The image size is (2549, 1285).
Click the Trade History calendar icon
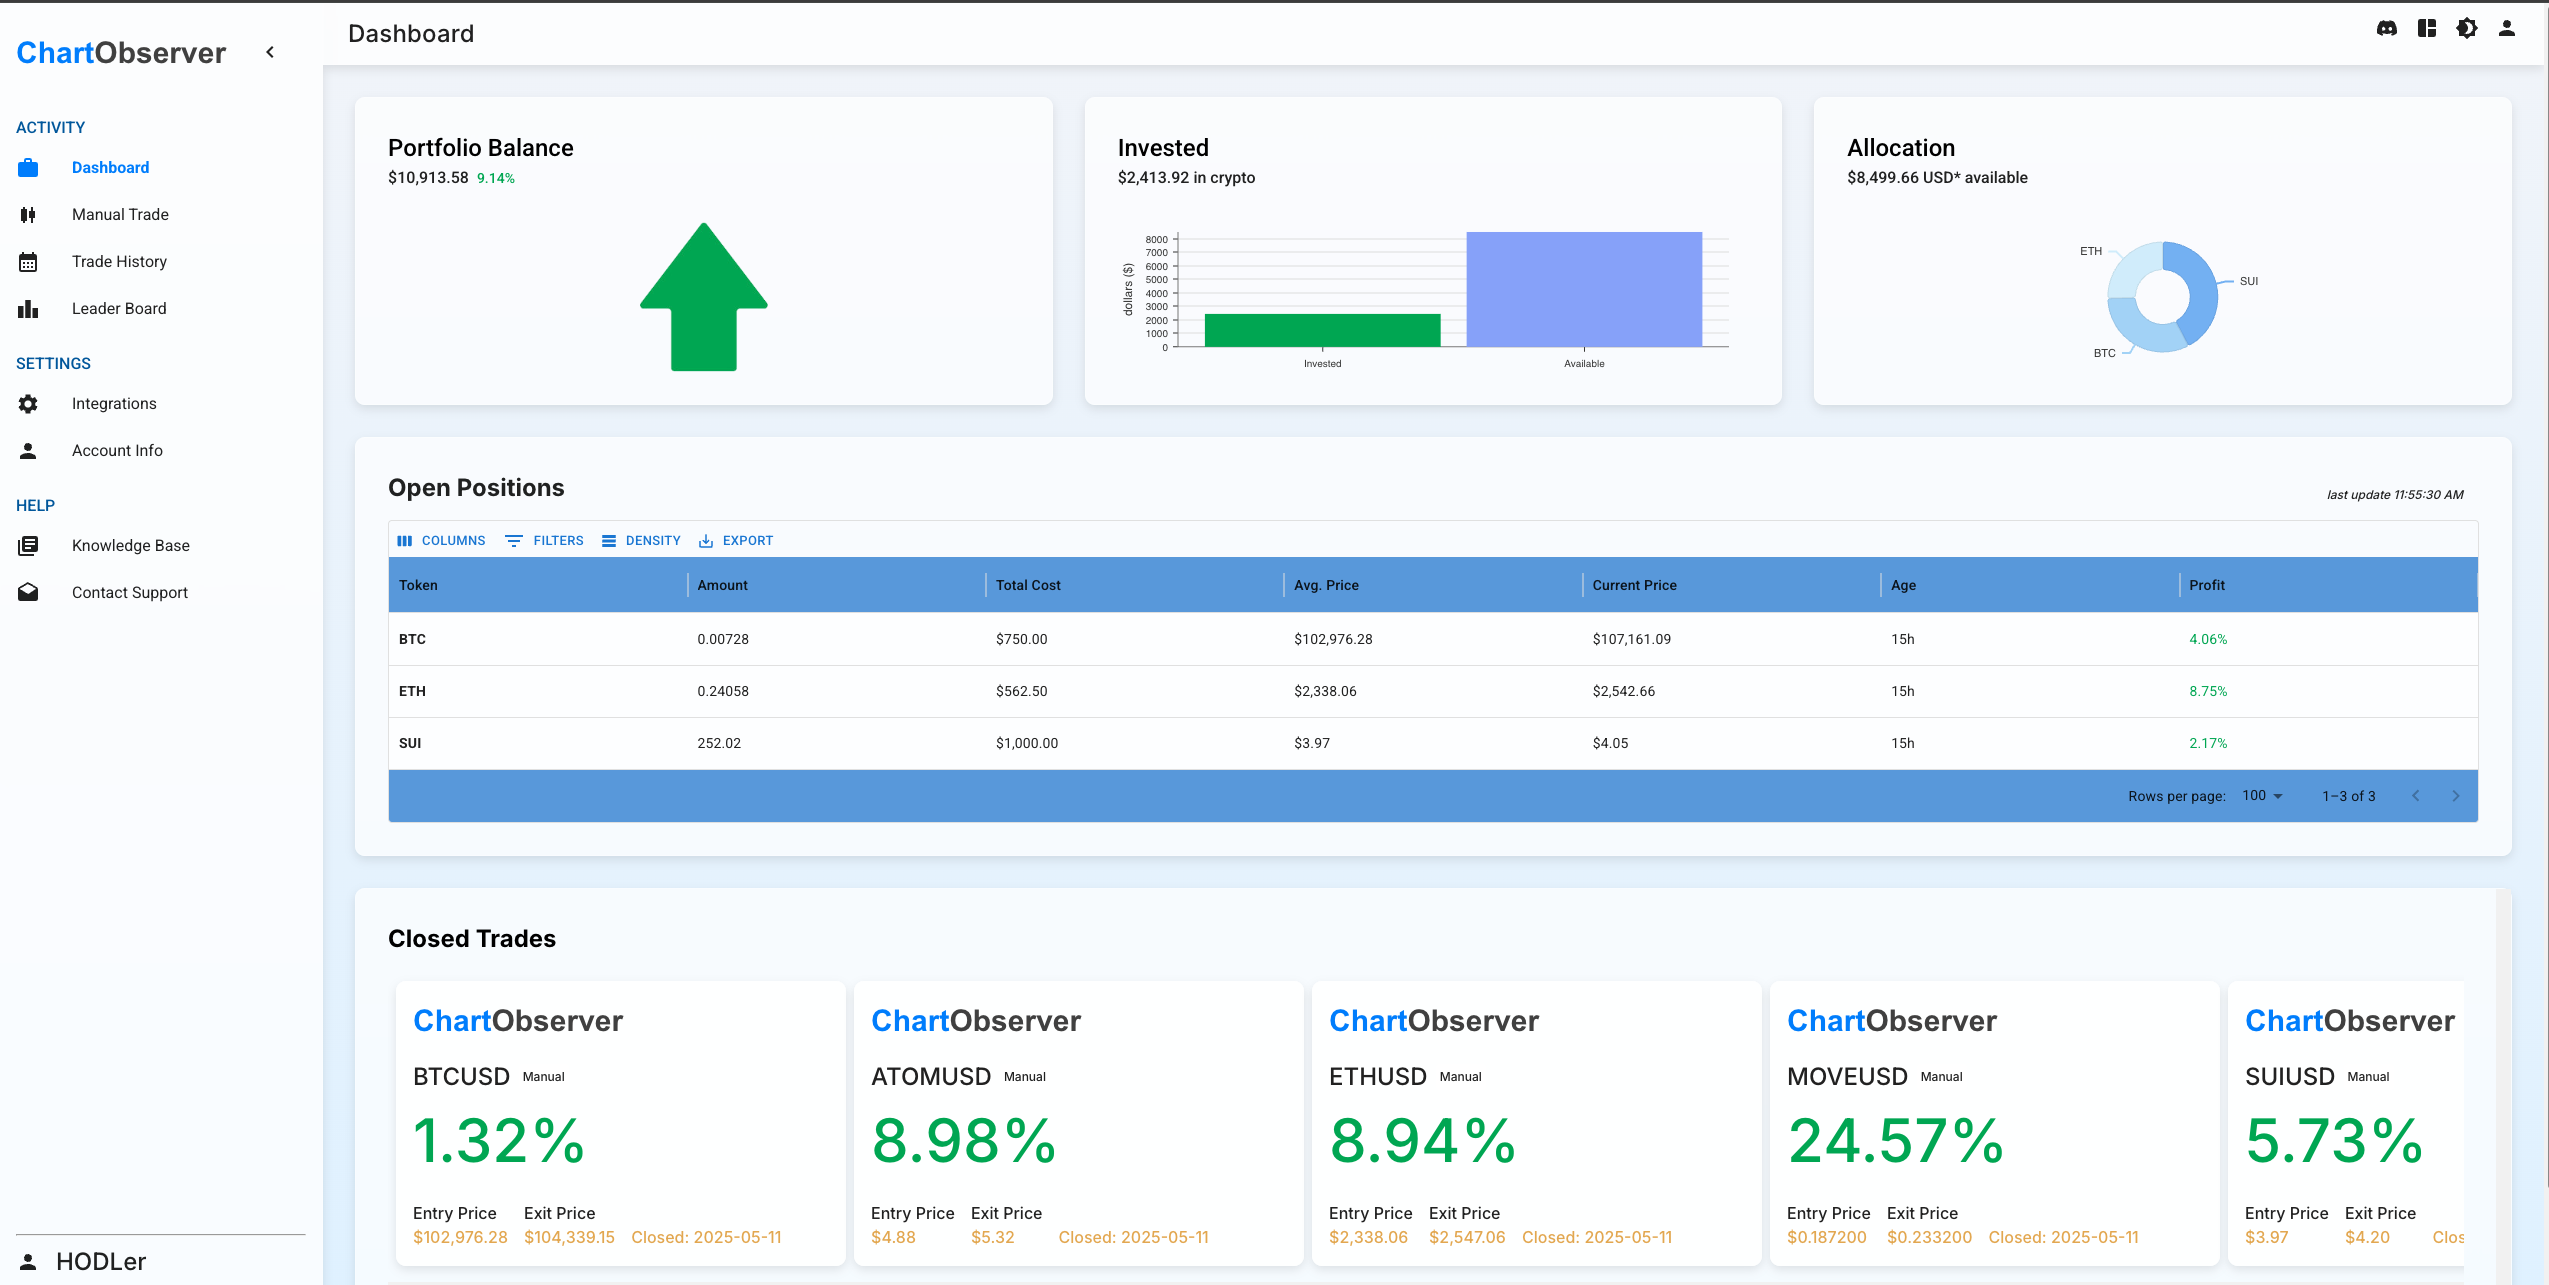(x=28, y=262)
